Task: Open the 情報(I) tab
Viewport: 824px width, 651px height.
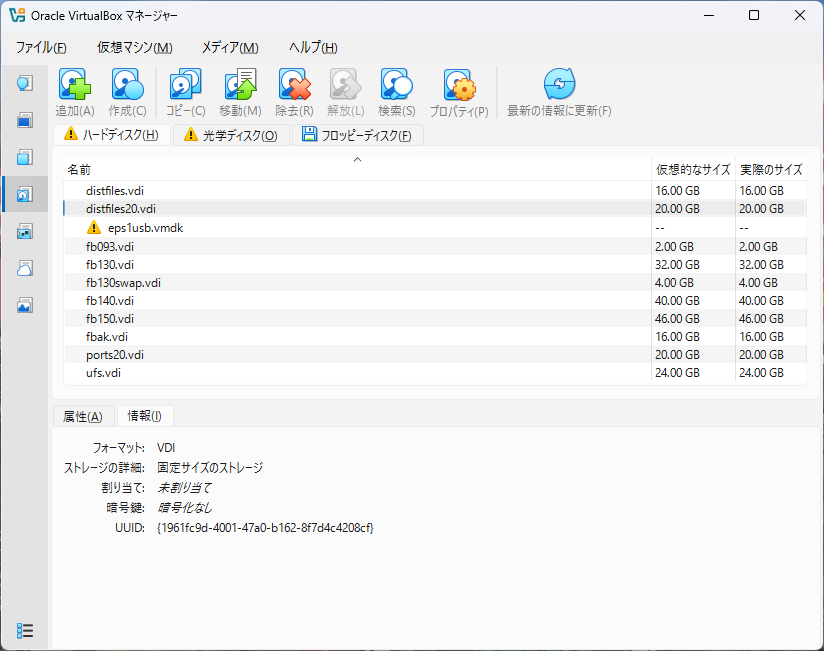Action: point(145,416)
